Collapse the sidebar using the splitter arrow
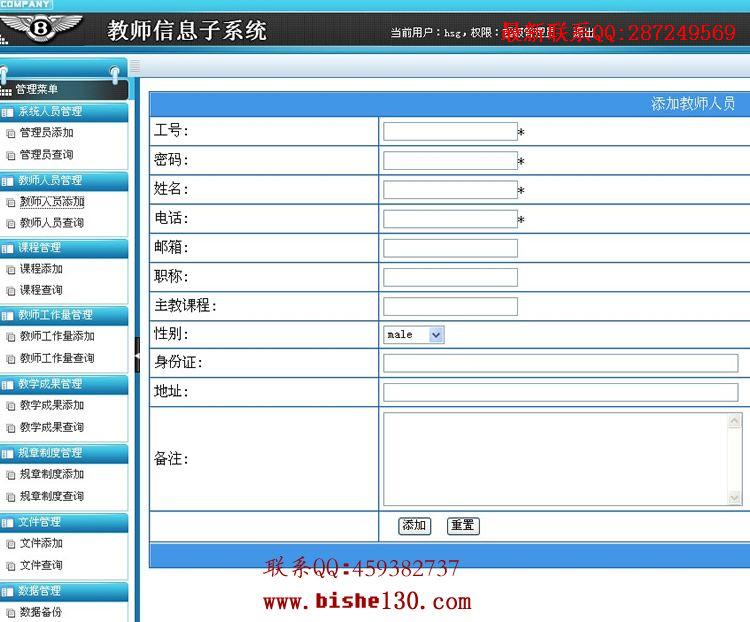Image resolution: width=750 pixels, height=622 pixels. point(137,355)
